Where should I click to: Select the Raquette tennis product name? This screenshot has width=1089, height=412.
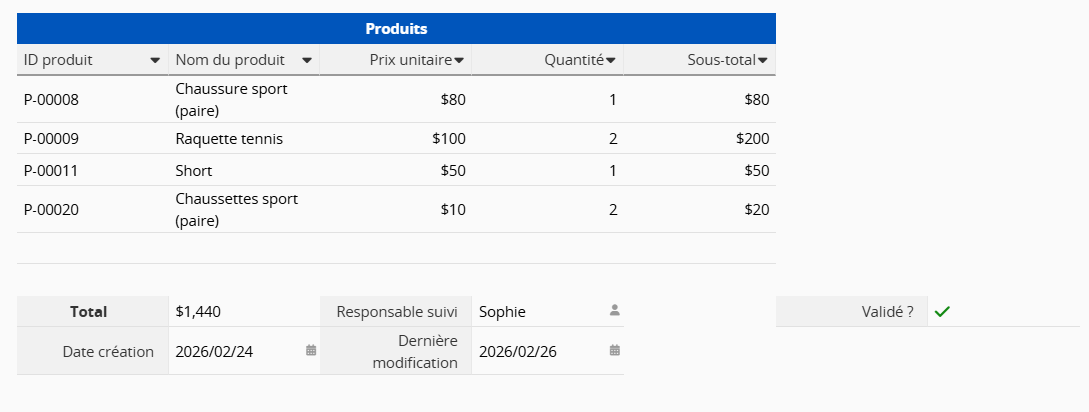(x=229, y=139)
